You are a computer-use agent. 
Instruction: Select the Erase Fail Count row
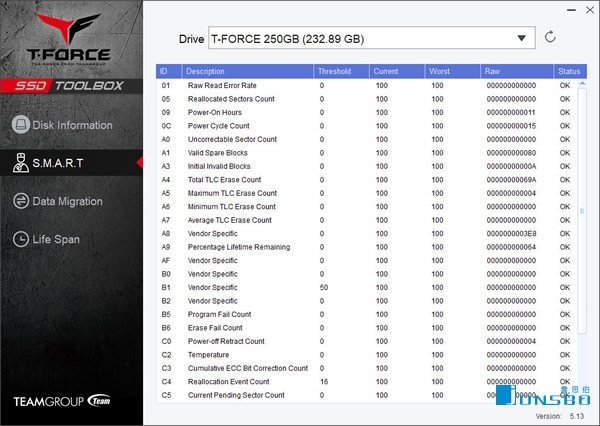367,328
